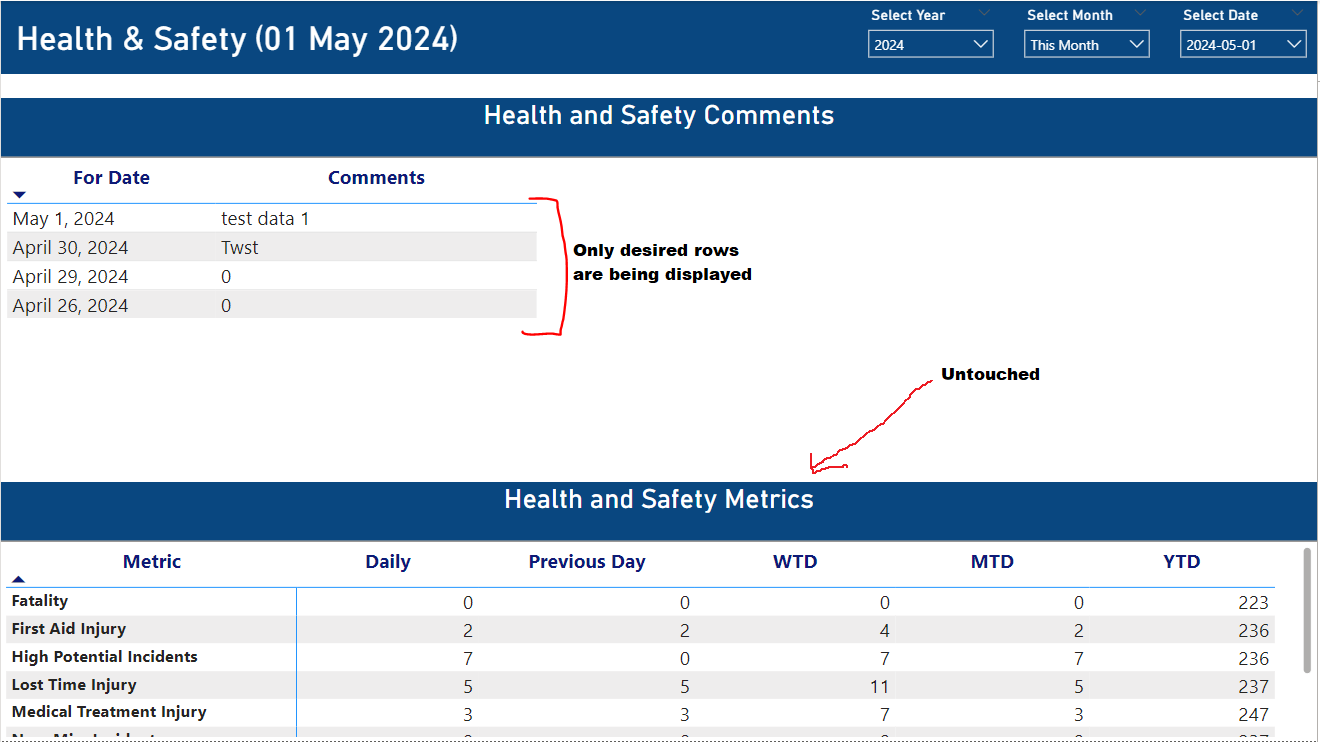Open the Select Date dropdown showing 2024-05-01
Image resolution: width=1320 pixels, height=742 pixels.
tap(1243, 45)
